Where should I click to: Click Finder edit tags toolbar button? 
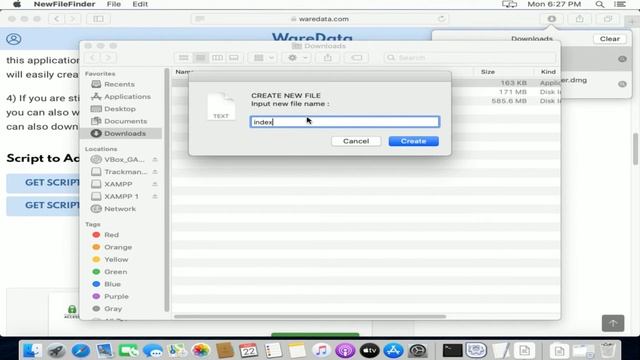[356, 58]
